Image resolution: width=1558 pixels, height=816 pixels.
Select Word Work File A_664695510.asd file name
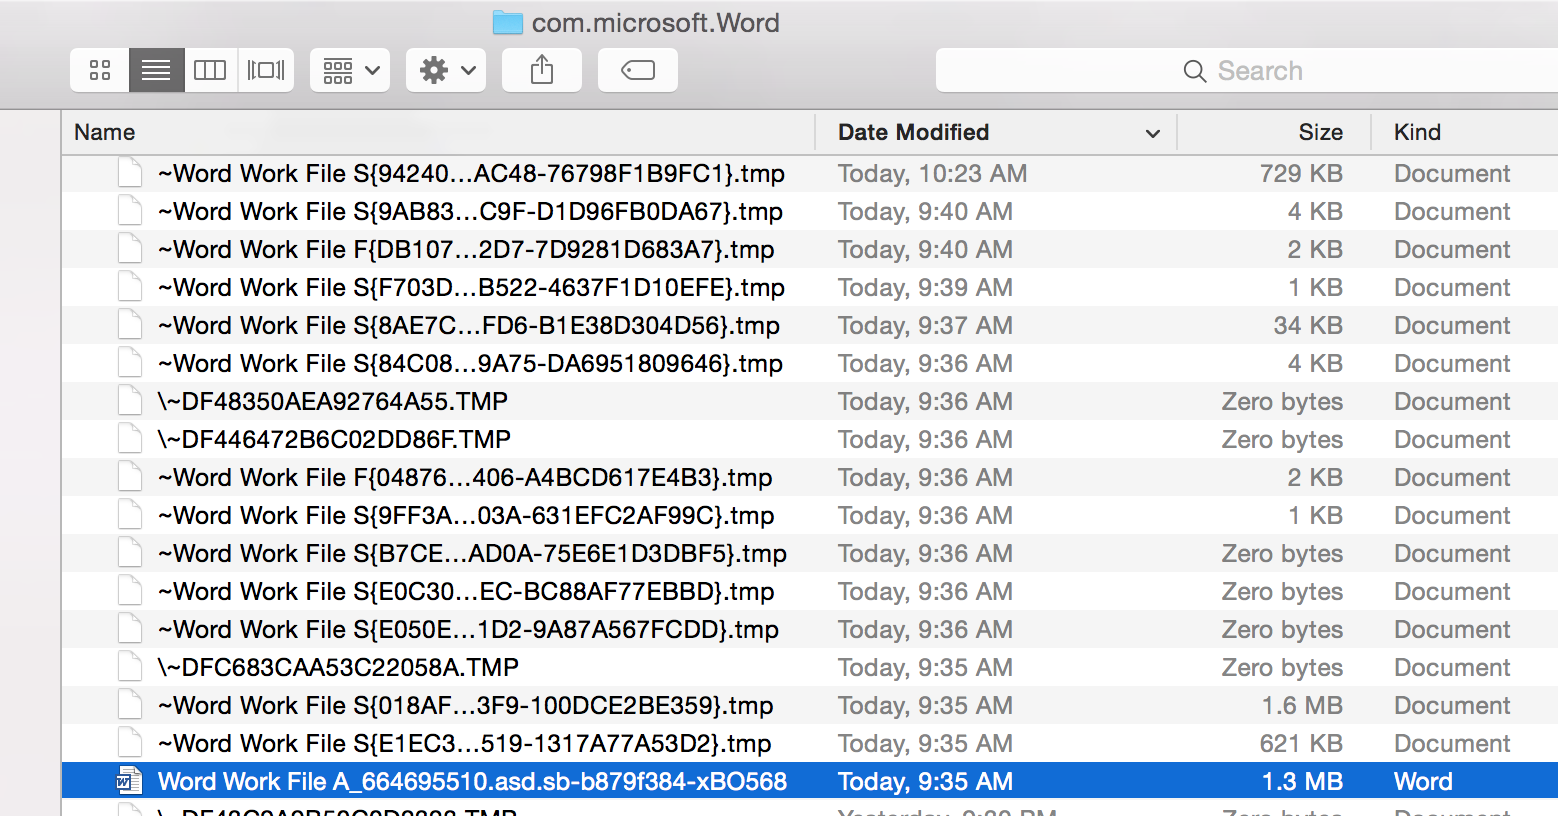472,782
